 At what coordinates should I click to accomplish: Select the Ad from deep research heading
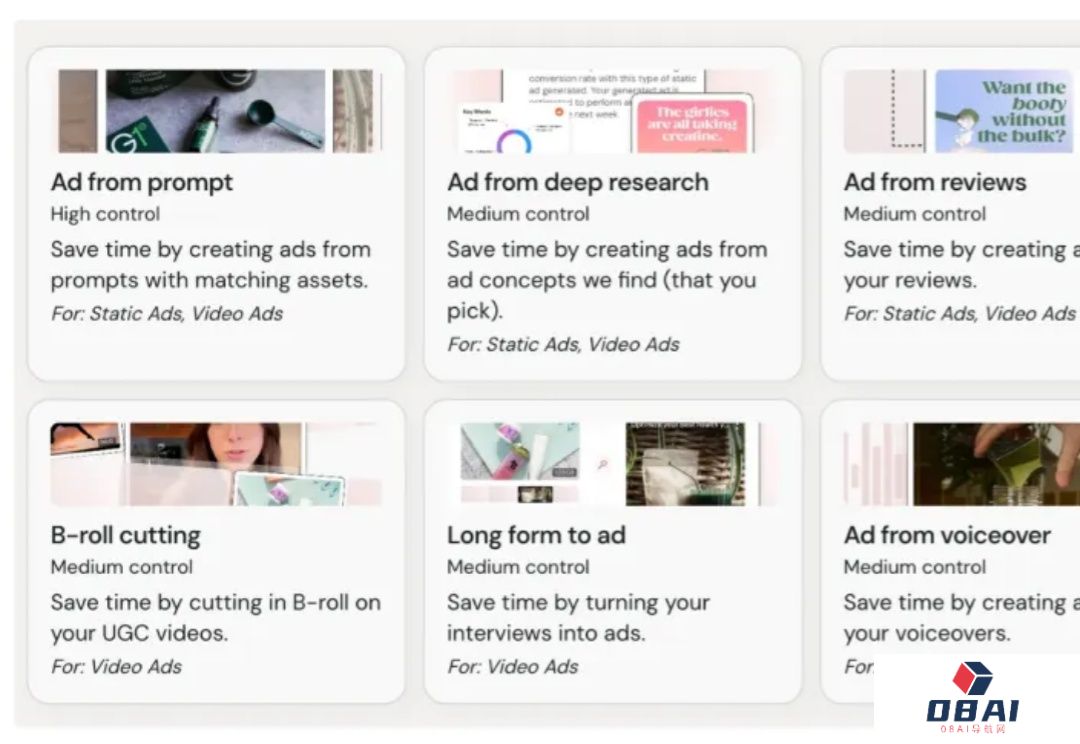(x=578, y=182)
